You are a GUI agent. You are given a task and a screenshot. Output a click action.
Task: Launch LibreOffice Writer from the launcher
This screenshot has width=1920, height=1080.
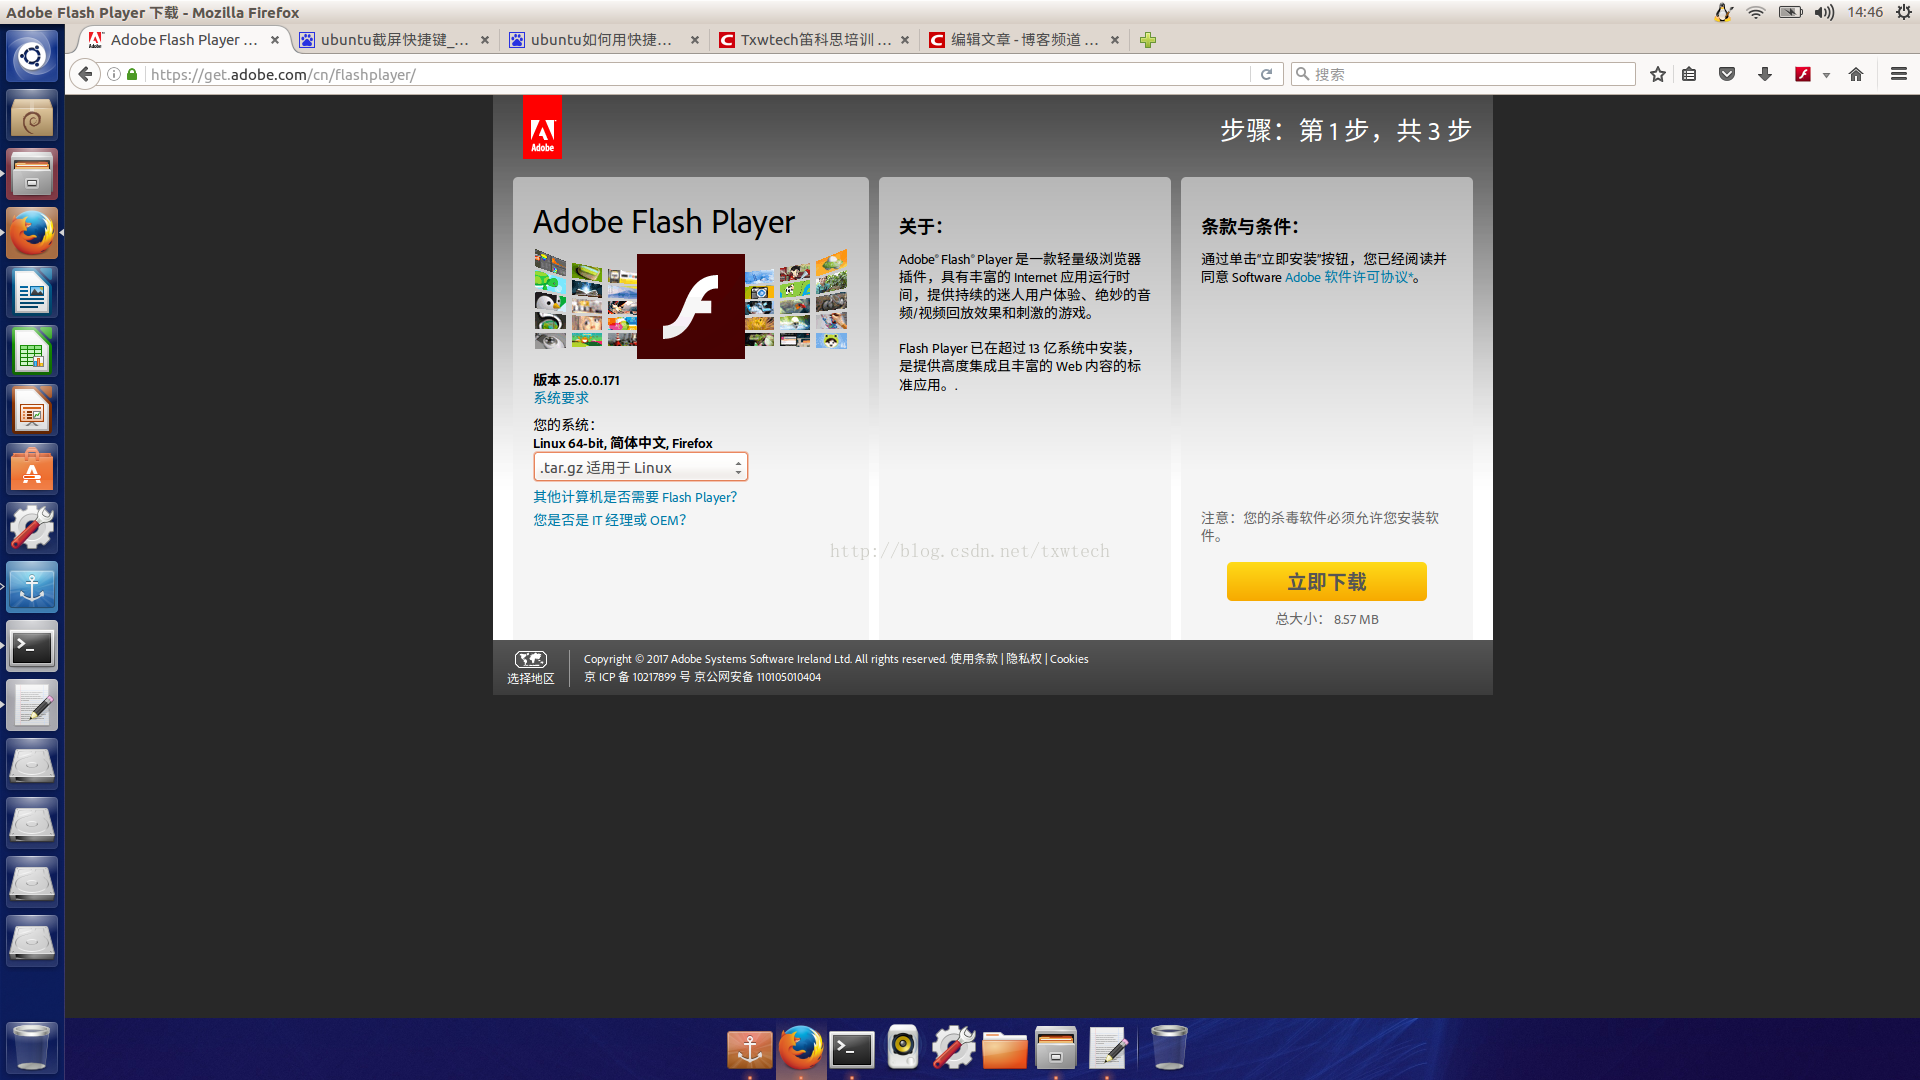(32, 292)
